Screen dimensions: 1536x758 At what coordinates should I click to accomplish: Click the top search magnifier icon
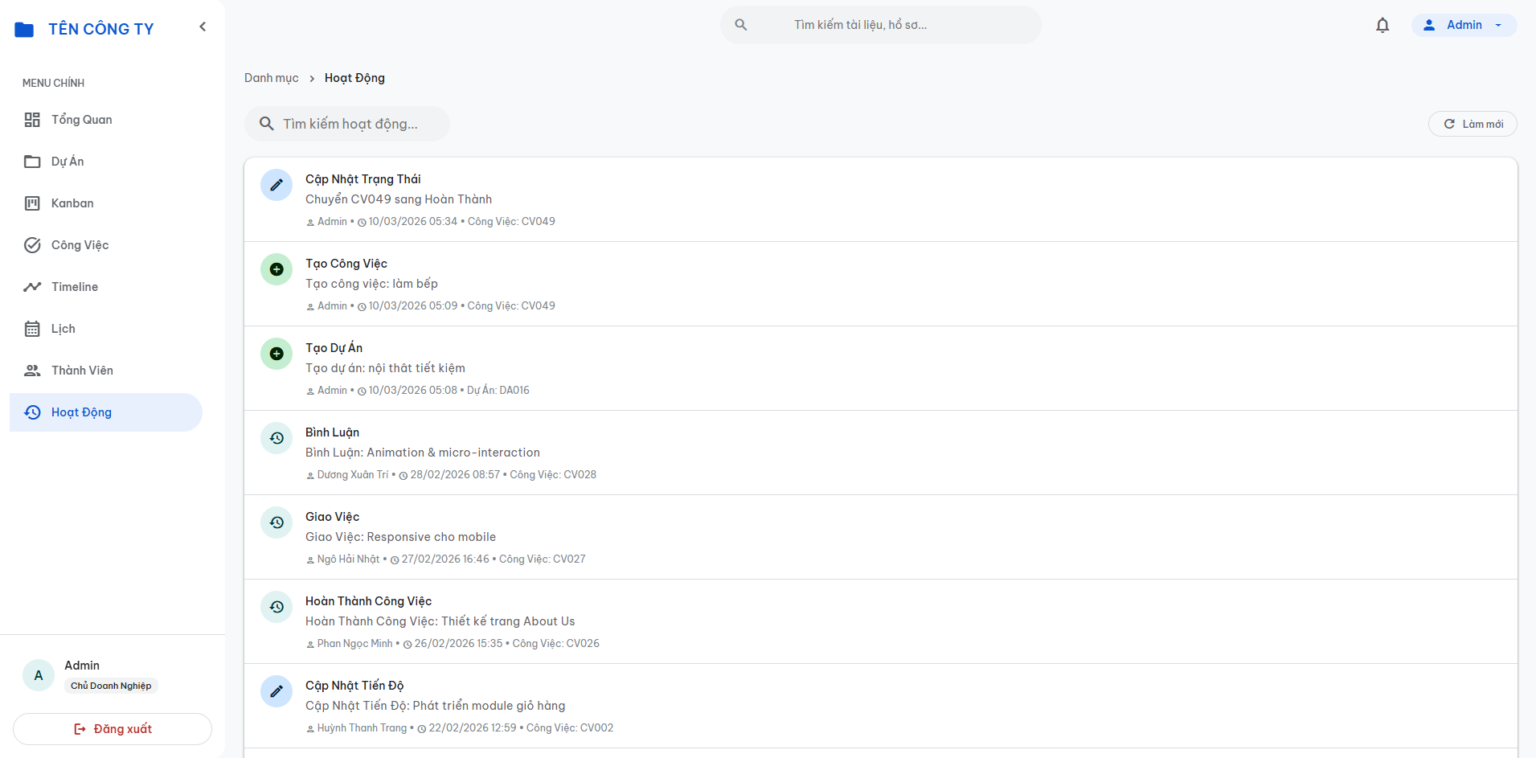tap(741, 25)
